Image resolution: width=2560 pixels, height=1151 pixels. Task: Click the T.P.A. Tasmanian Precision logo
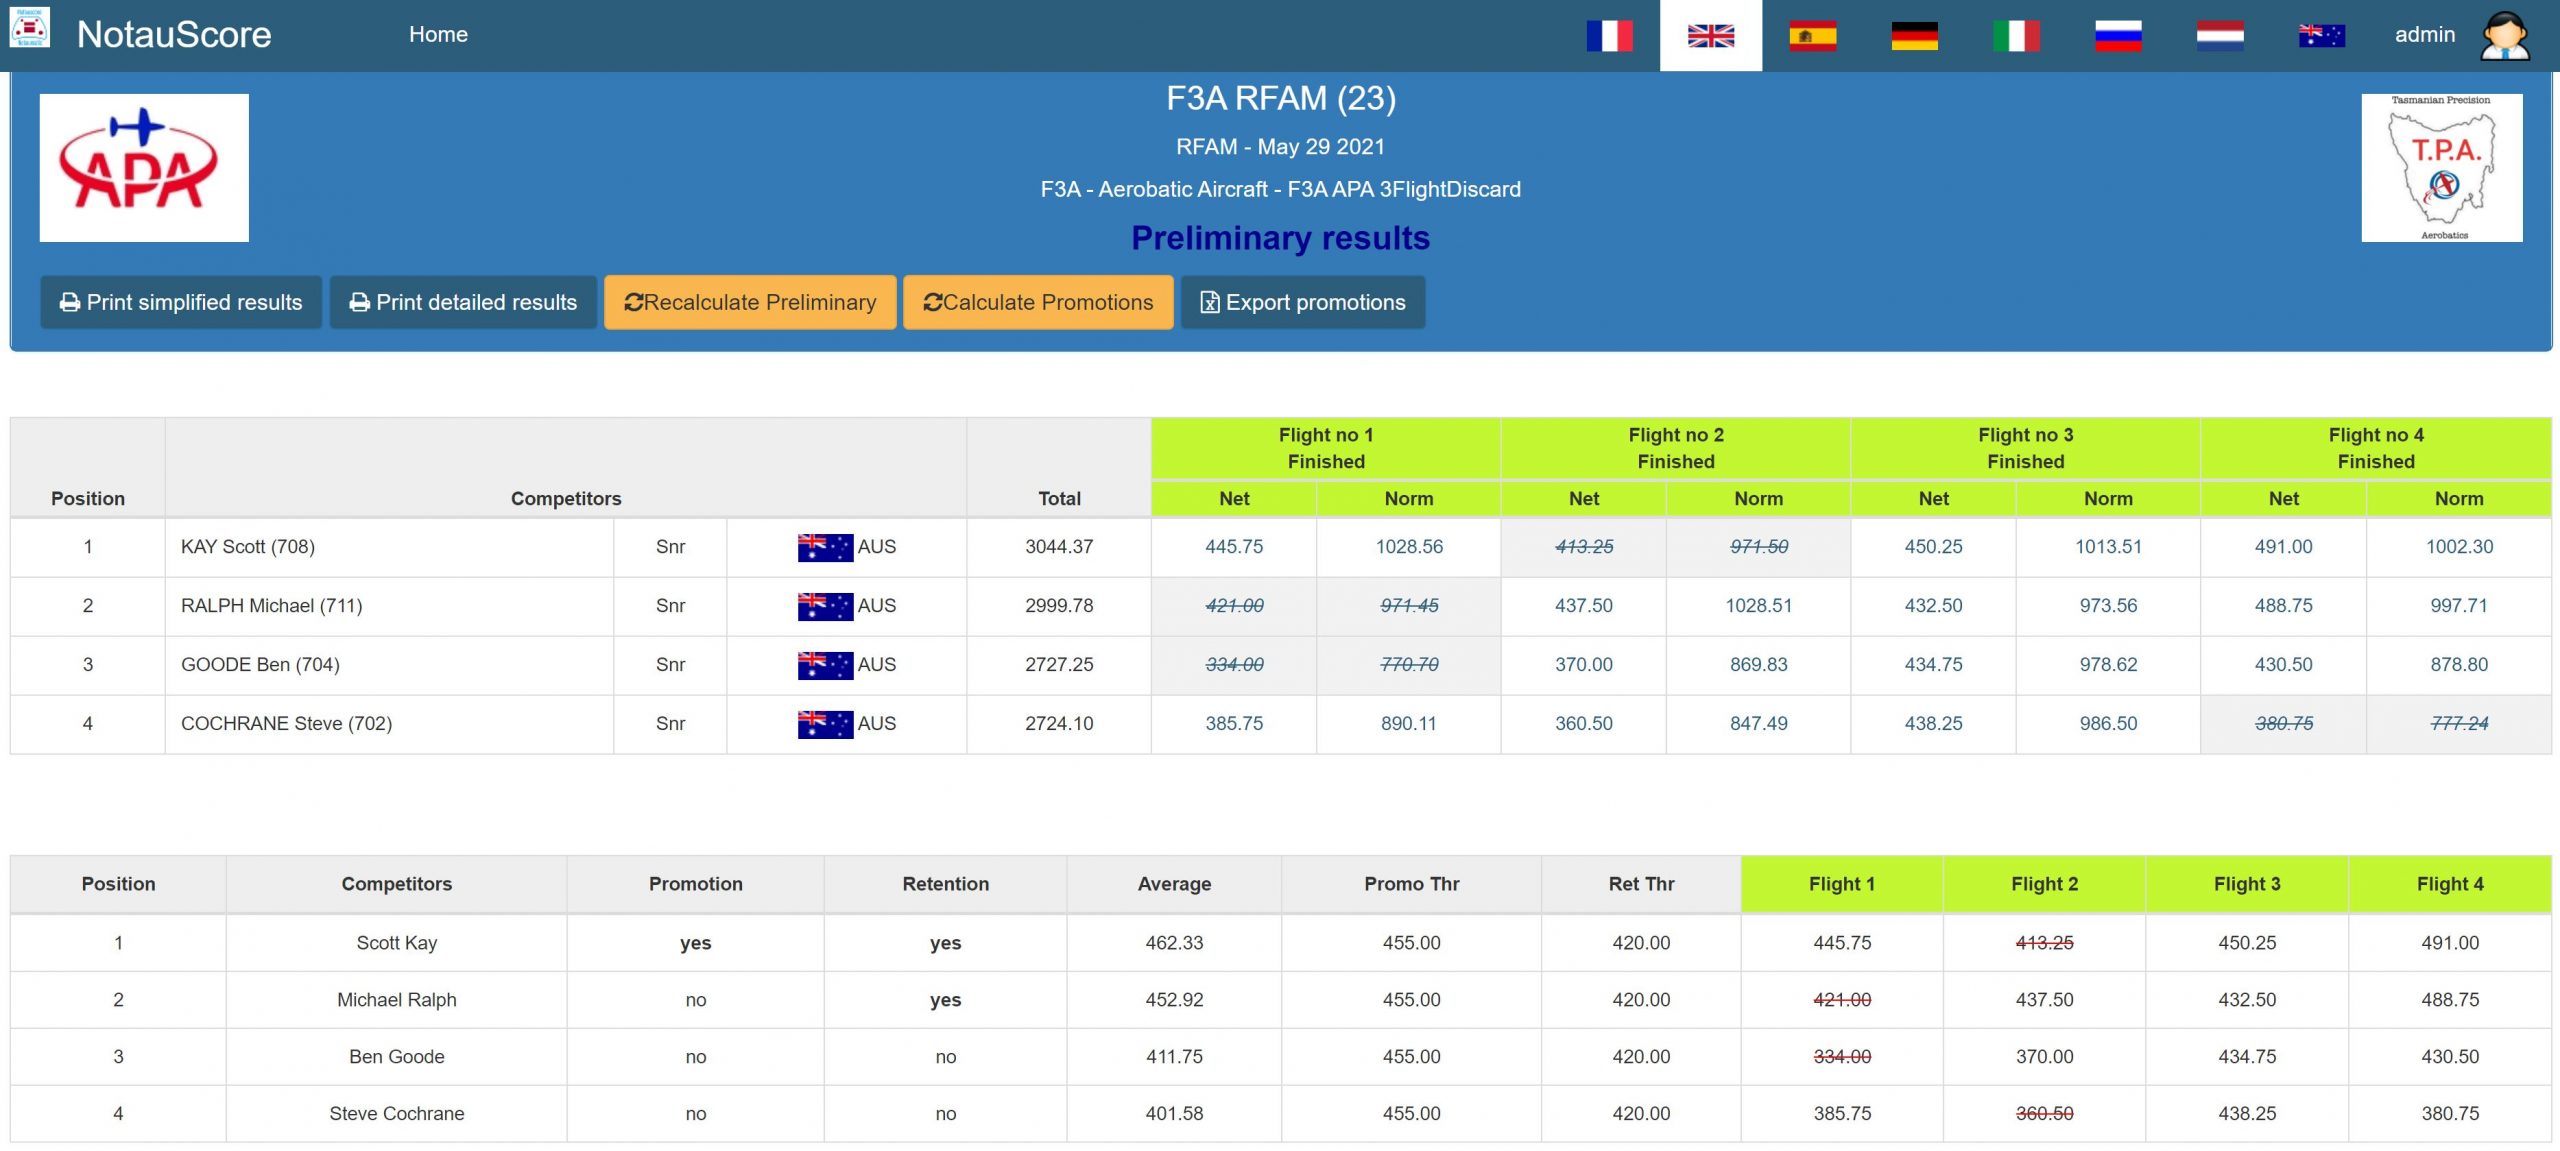(2442, 168)
